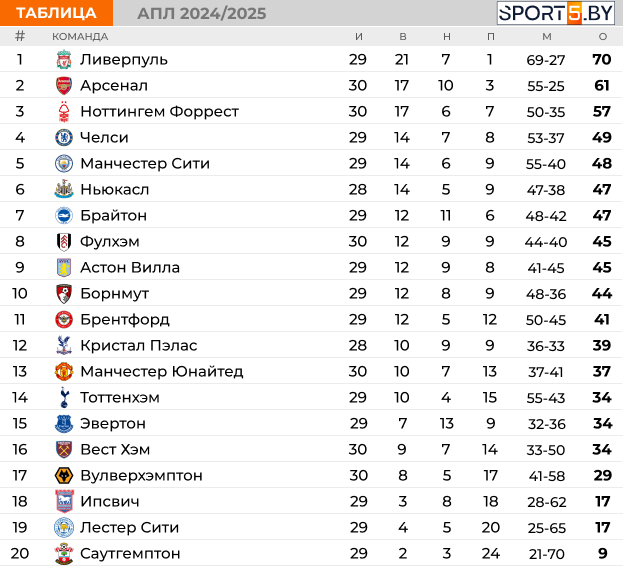This screenshot has width=623, height=566.
Task: Click the Newcastle crest icon
Action: 64,189
